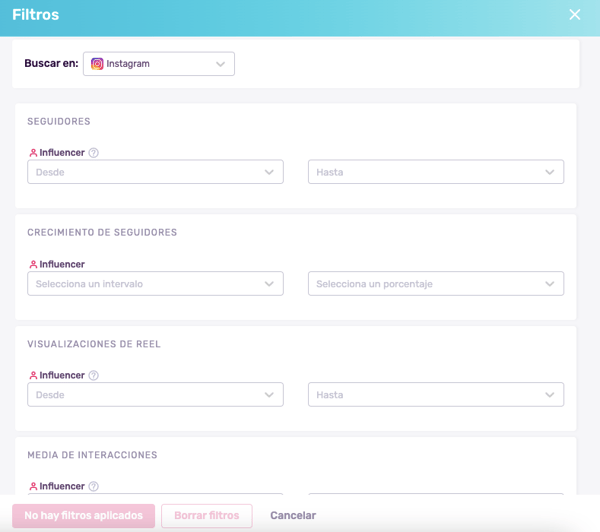The width and height of the screenshot is (600, 532).
Task: Click chevron arrow in Seguidores Desde field
Action: coord(269,172)
